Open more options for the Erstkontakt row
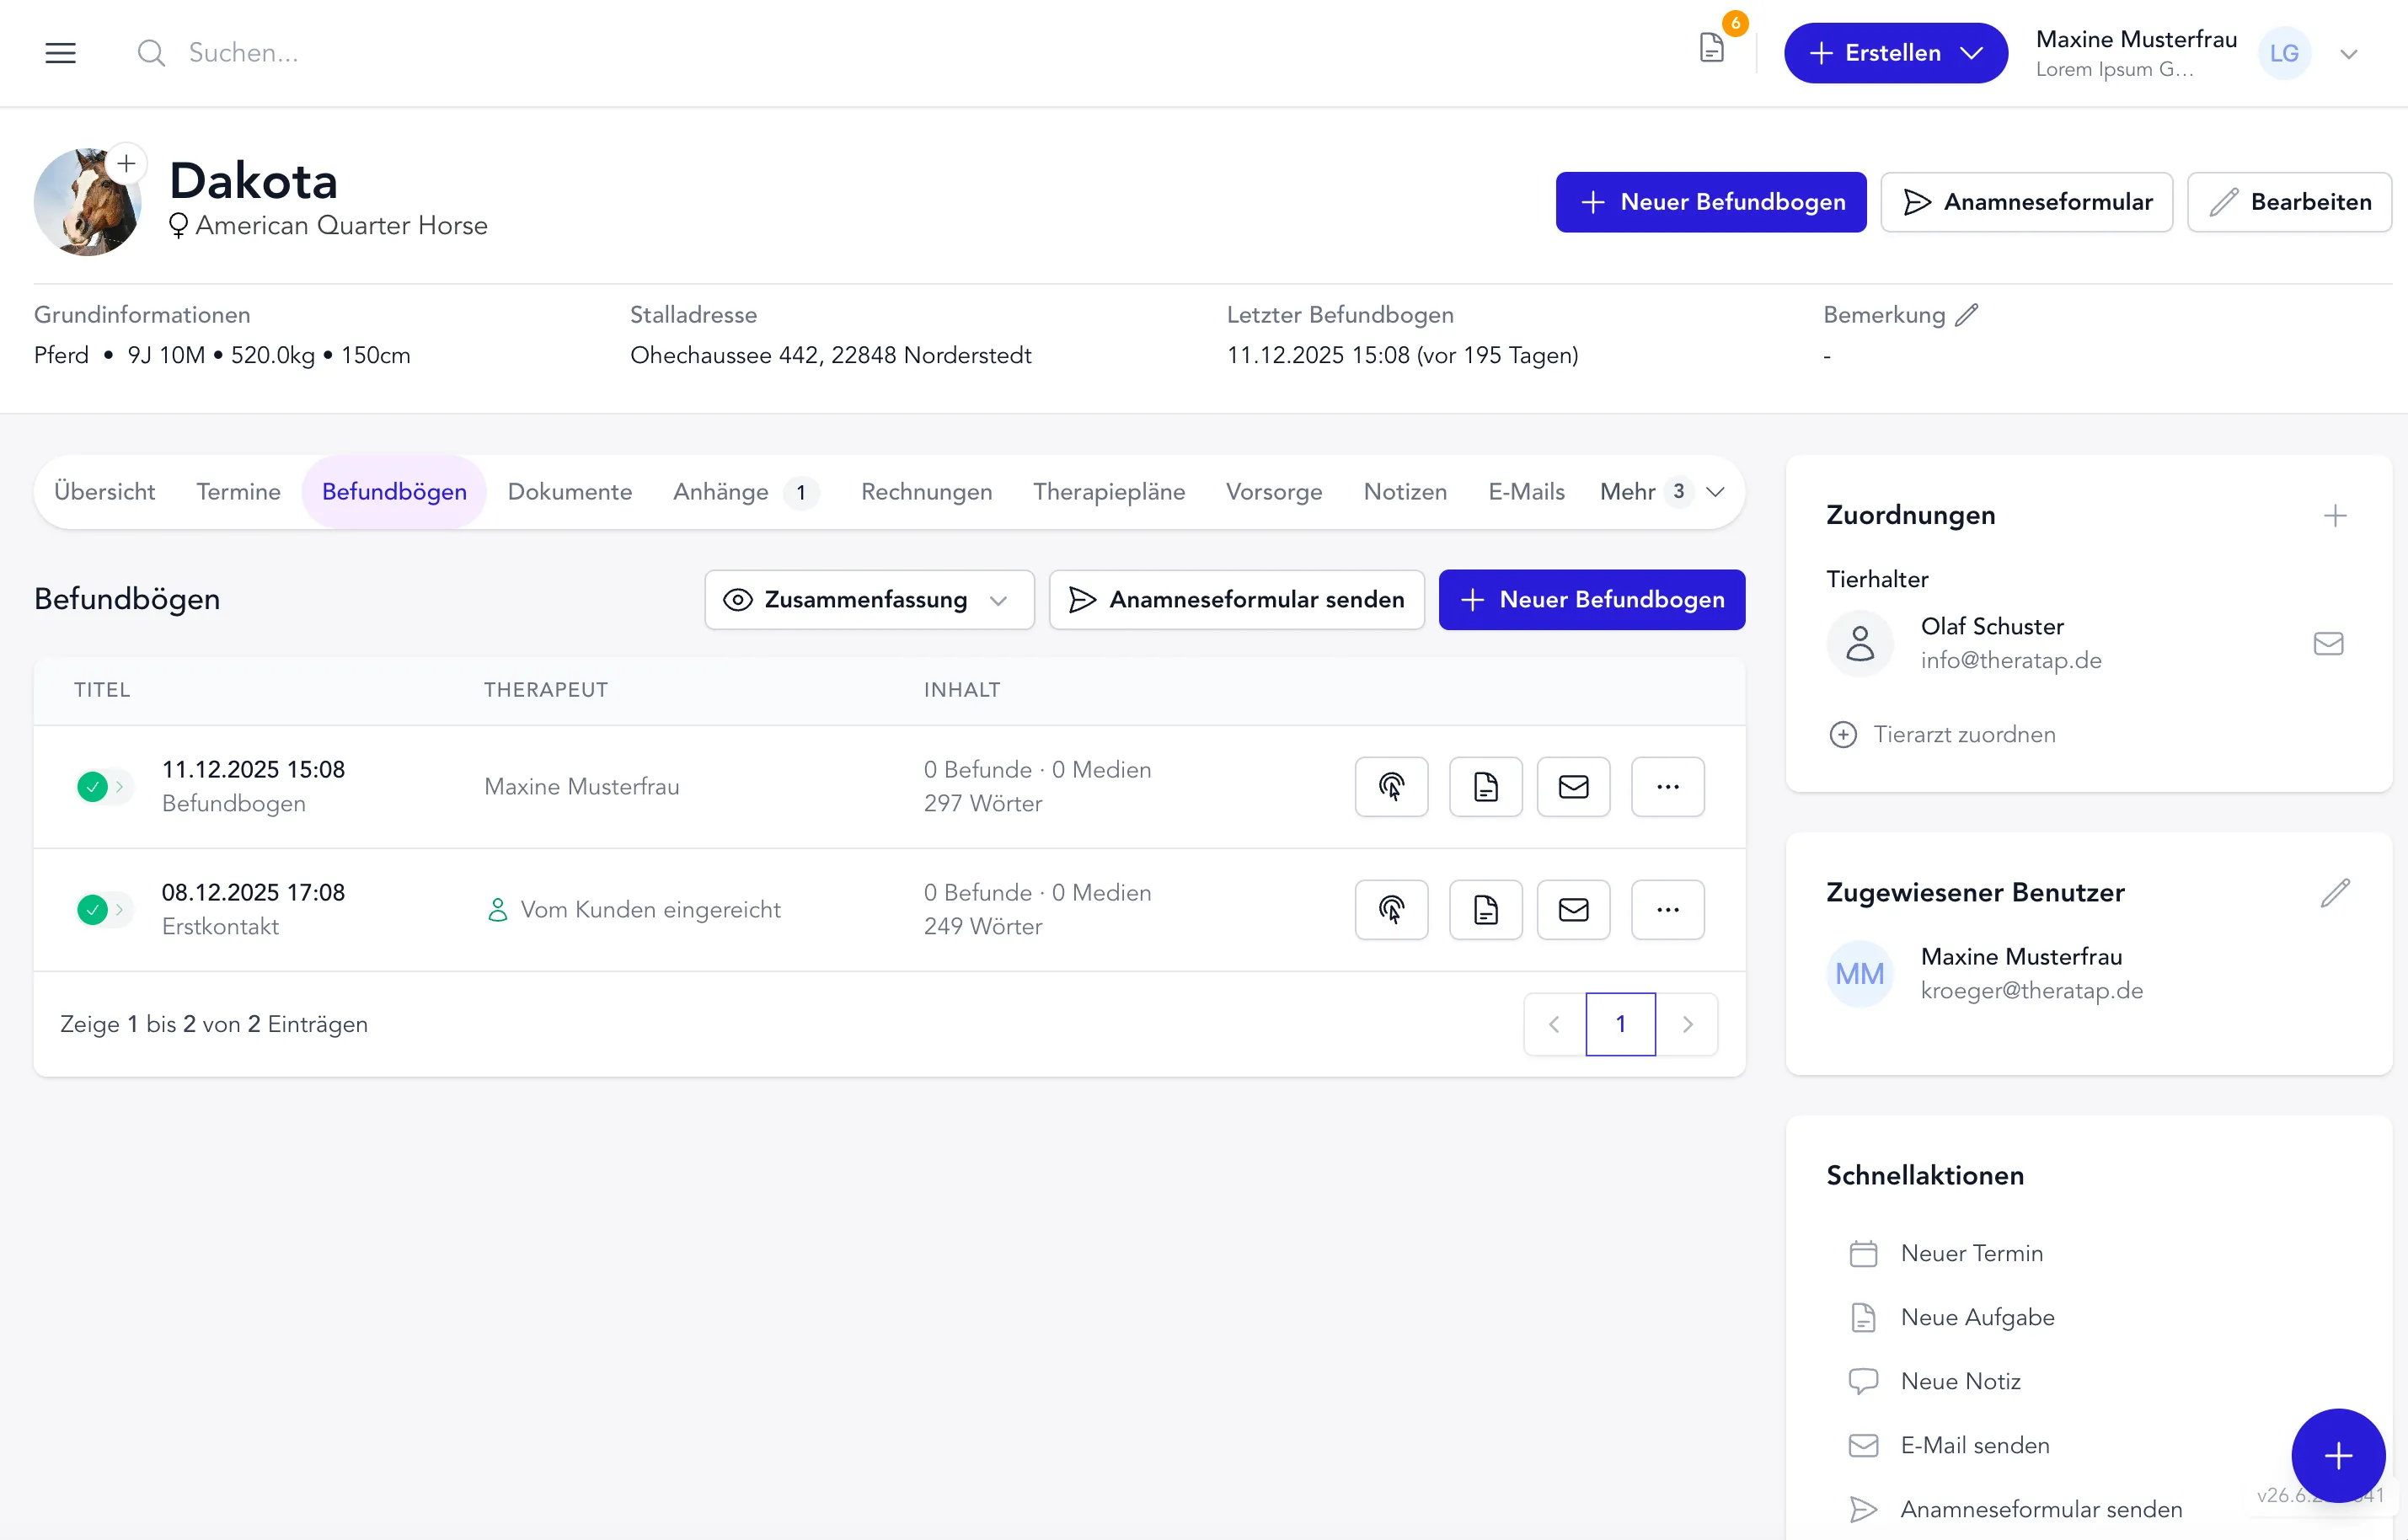The image size is (2408, 1540). [x=1667, y=910]
